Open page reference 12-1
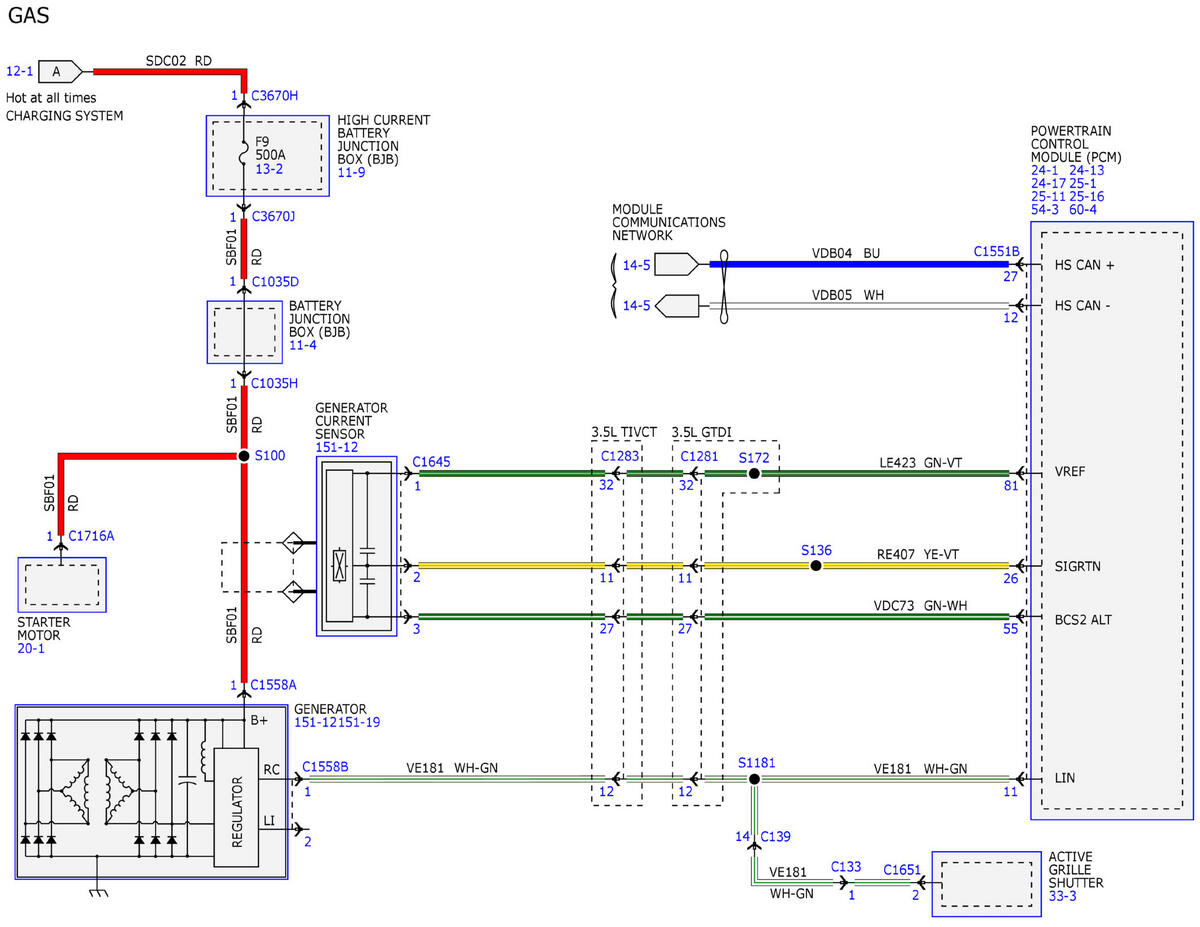 tap(20, 71)
